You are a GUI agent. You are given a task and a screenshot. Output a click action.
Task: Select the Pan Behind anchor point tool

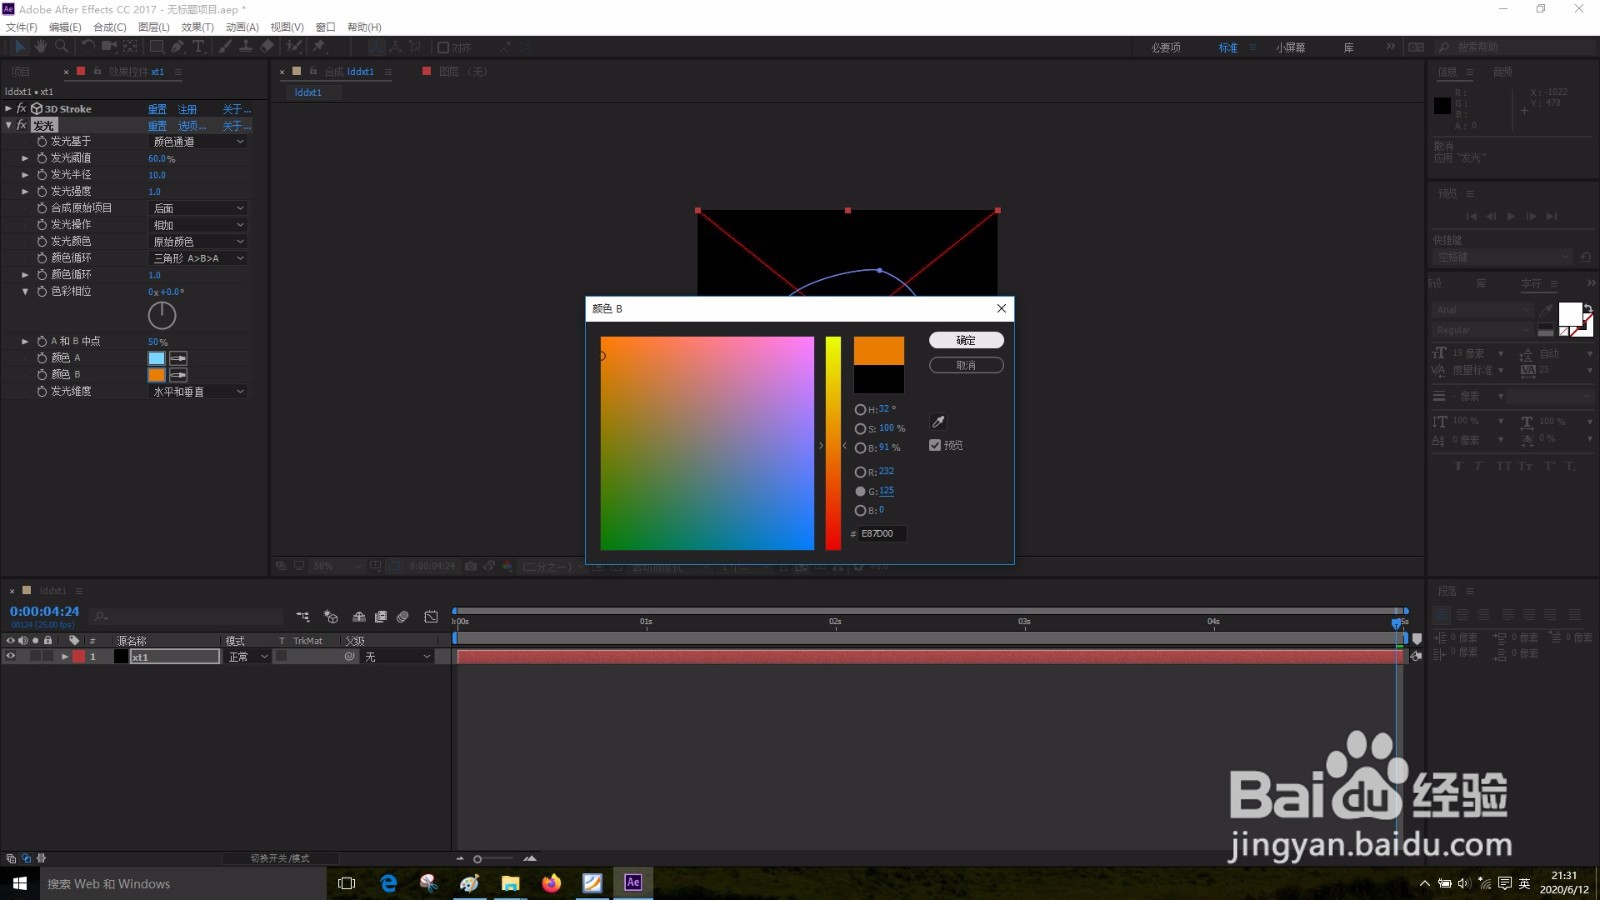(x=130, y=47)
